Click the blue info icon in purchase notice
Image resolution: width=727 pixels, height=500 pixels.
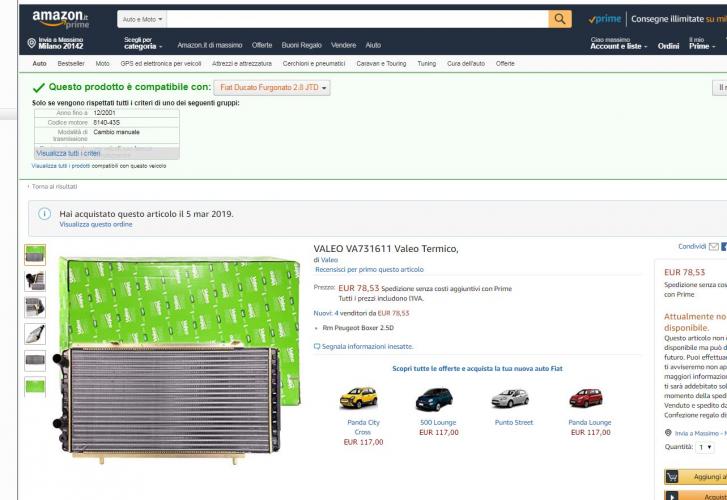click(44, 214)
